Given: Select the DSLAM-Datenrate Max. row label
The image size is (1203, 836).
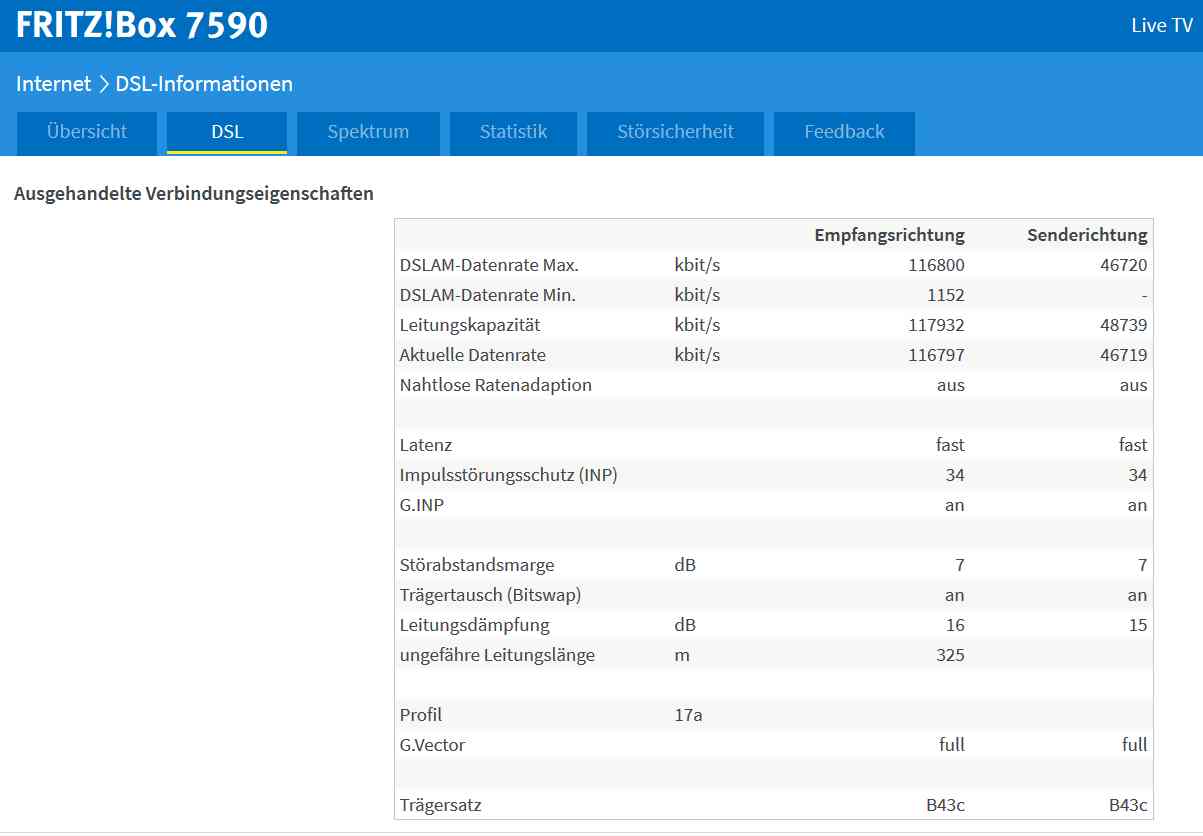Looking at the screenshot, I should pyautogui.click(x=489, y=265).
